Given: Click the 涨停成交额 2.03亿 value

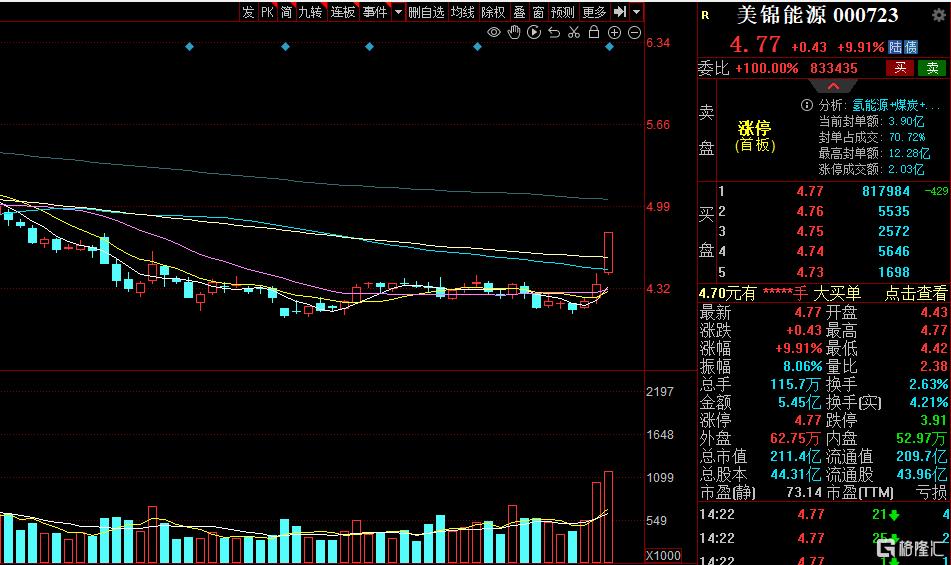Looking at the screenshot, I should (906, 169).
